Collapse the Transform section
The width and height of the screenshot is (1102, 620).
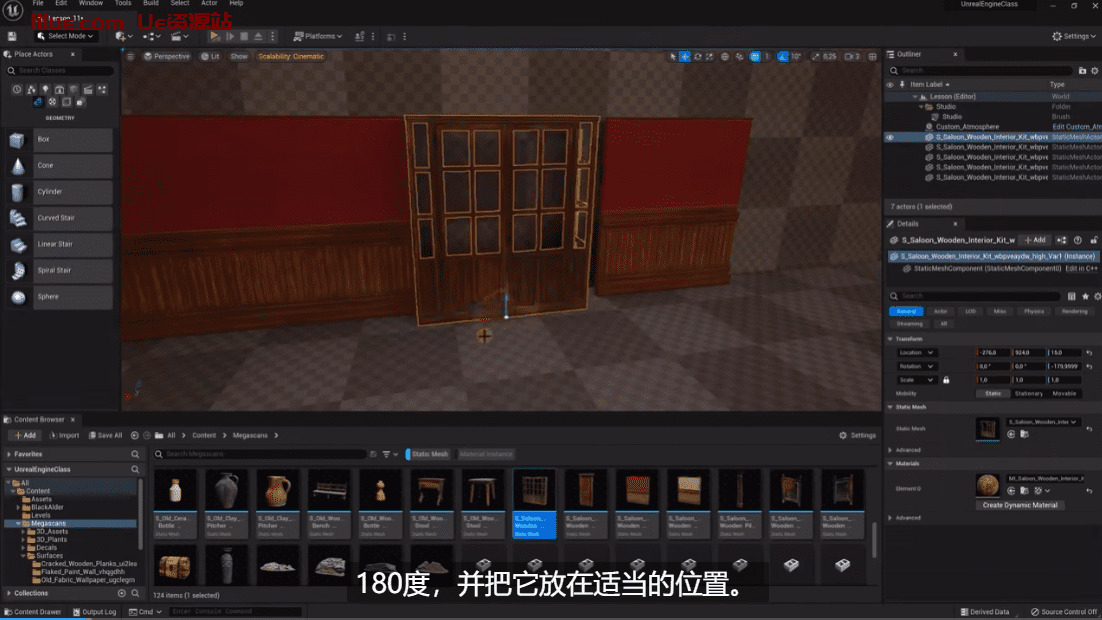pyautogui.click(x=891, y=339)
